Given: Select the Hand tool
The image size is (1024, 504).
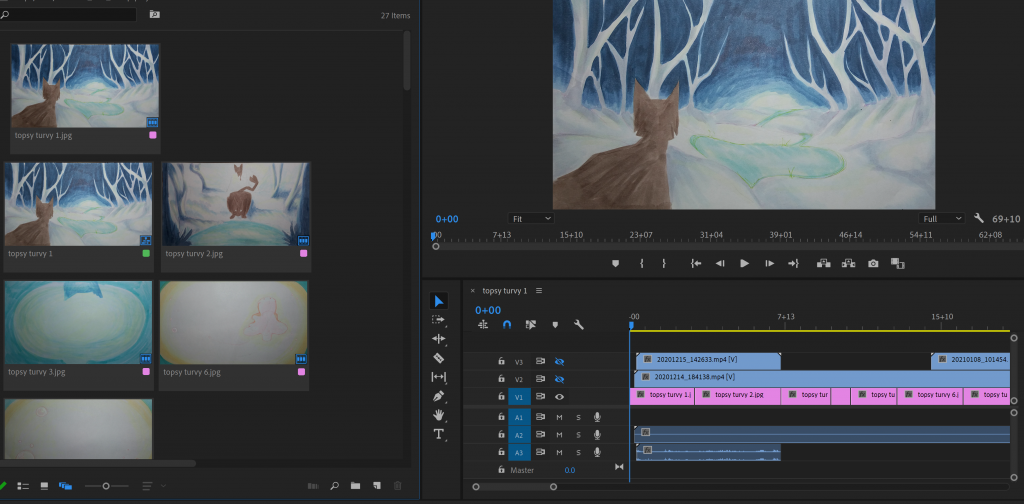Looking at the screenshot, I should point(439,415).
